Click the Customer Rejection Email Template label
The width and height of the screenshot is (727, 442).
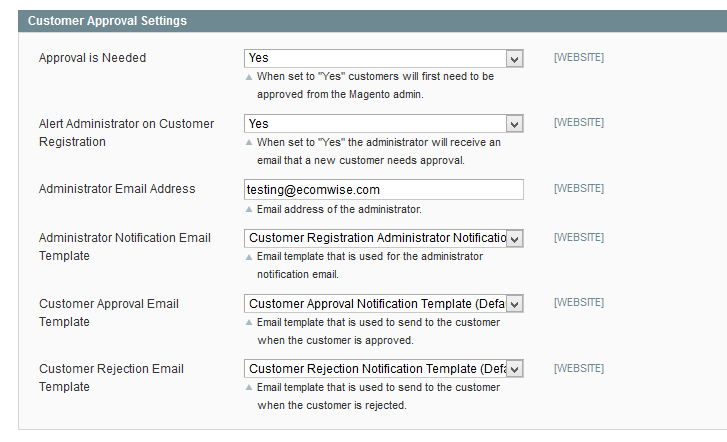tap(111, 378)
